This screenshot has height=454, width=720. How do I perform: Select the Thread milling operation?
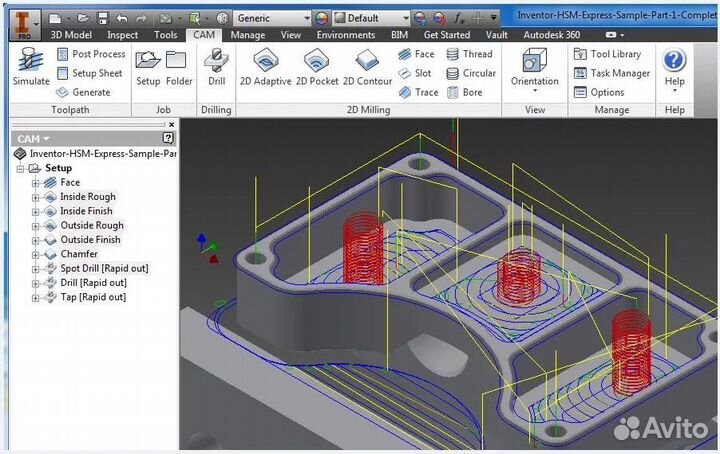pyautogui.click(x=469, y=54)
